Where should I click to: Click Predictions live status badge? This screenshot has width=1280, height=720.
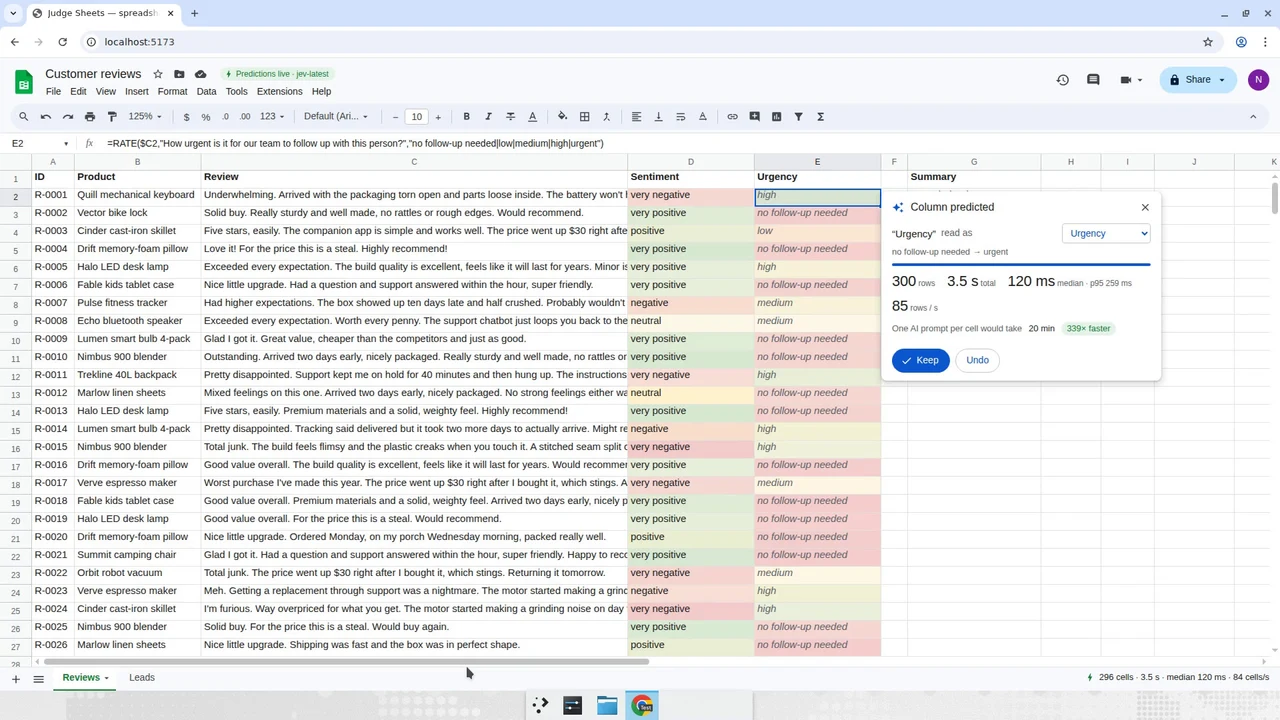277,74
